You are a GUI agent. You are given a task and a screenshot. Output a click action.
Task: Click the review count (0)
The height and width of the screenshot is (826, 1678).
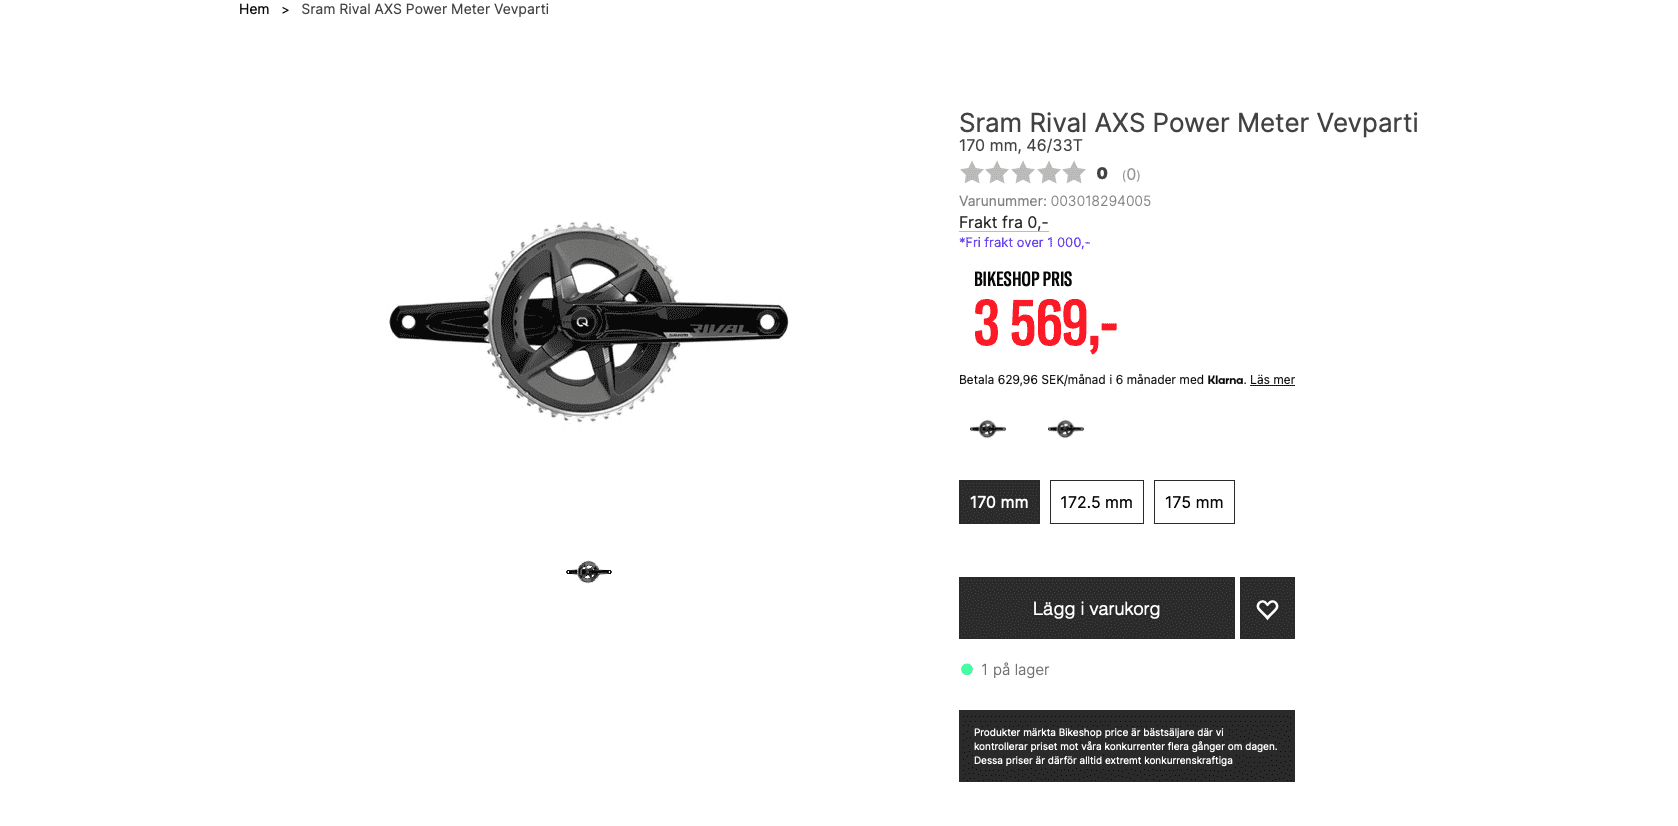click(x=1131, y=174)
